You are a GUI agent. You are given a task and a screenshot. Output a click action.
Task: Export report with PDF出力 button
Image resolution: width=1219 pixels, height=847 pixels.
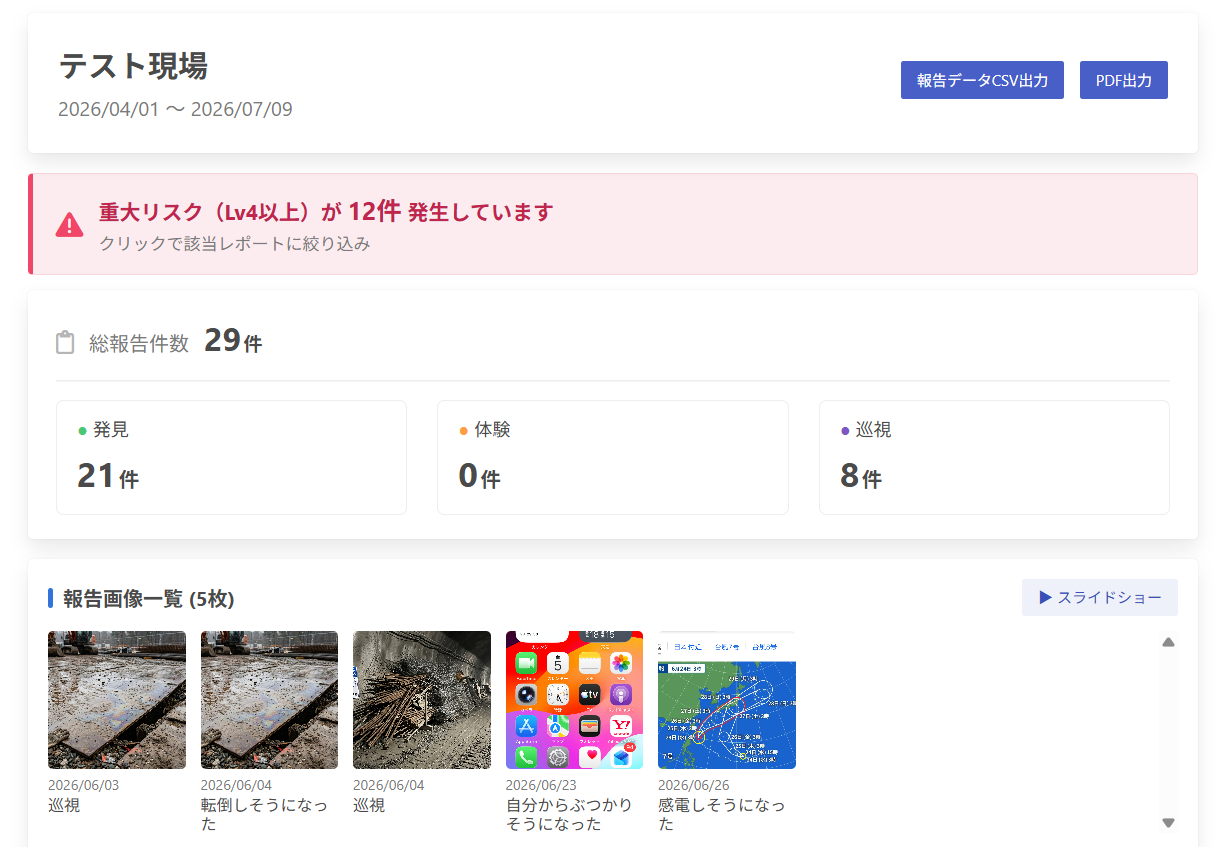(1123, 80)
